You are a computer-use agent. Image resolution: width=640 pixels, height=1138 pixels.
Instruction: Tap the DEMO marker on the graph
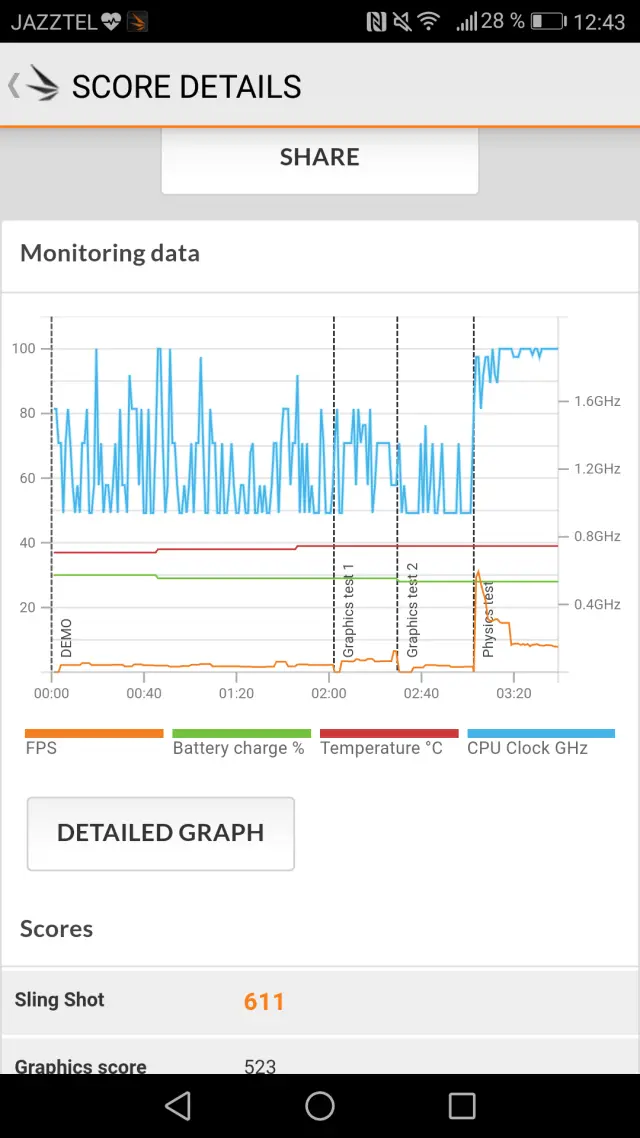pyautogui.click(x=65, y=637)
